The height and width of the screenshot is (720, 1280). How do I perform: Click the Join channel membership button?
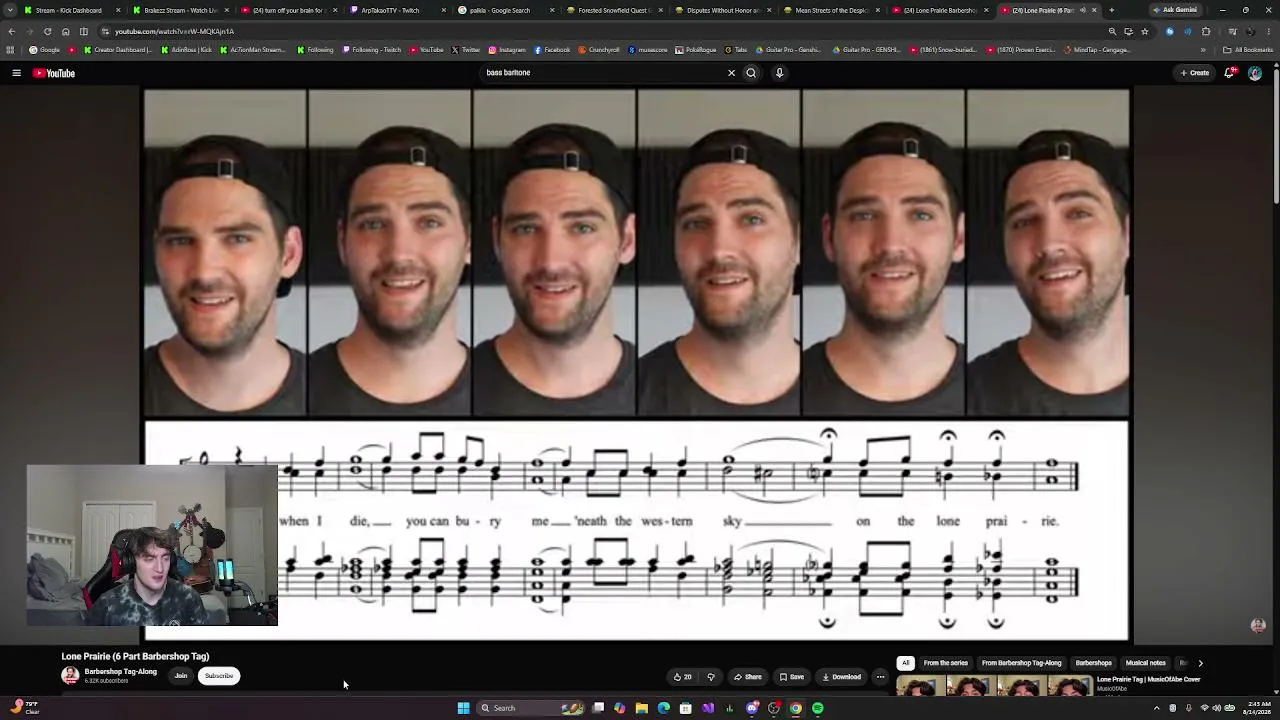pyautogui.click(x=181, y=676)
